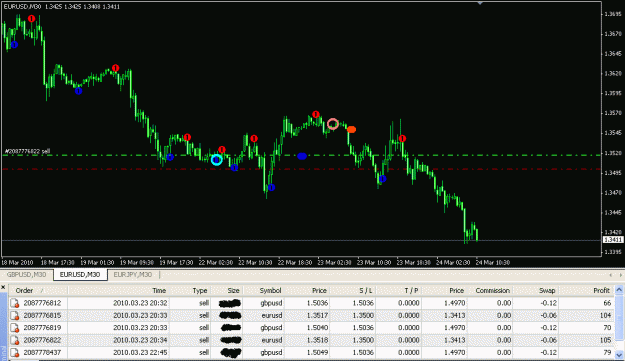
Task: Select order number 2087776819
Action: pos(42,328)
